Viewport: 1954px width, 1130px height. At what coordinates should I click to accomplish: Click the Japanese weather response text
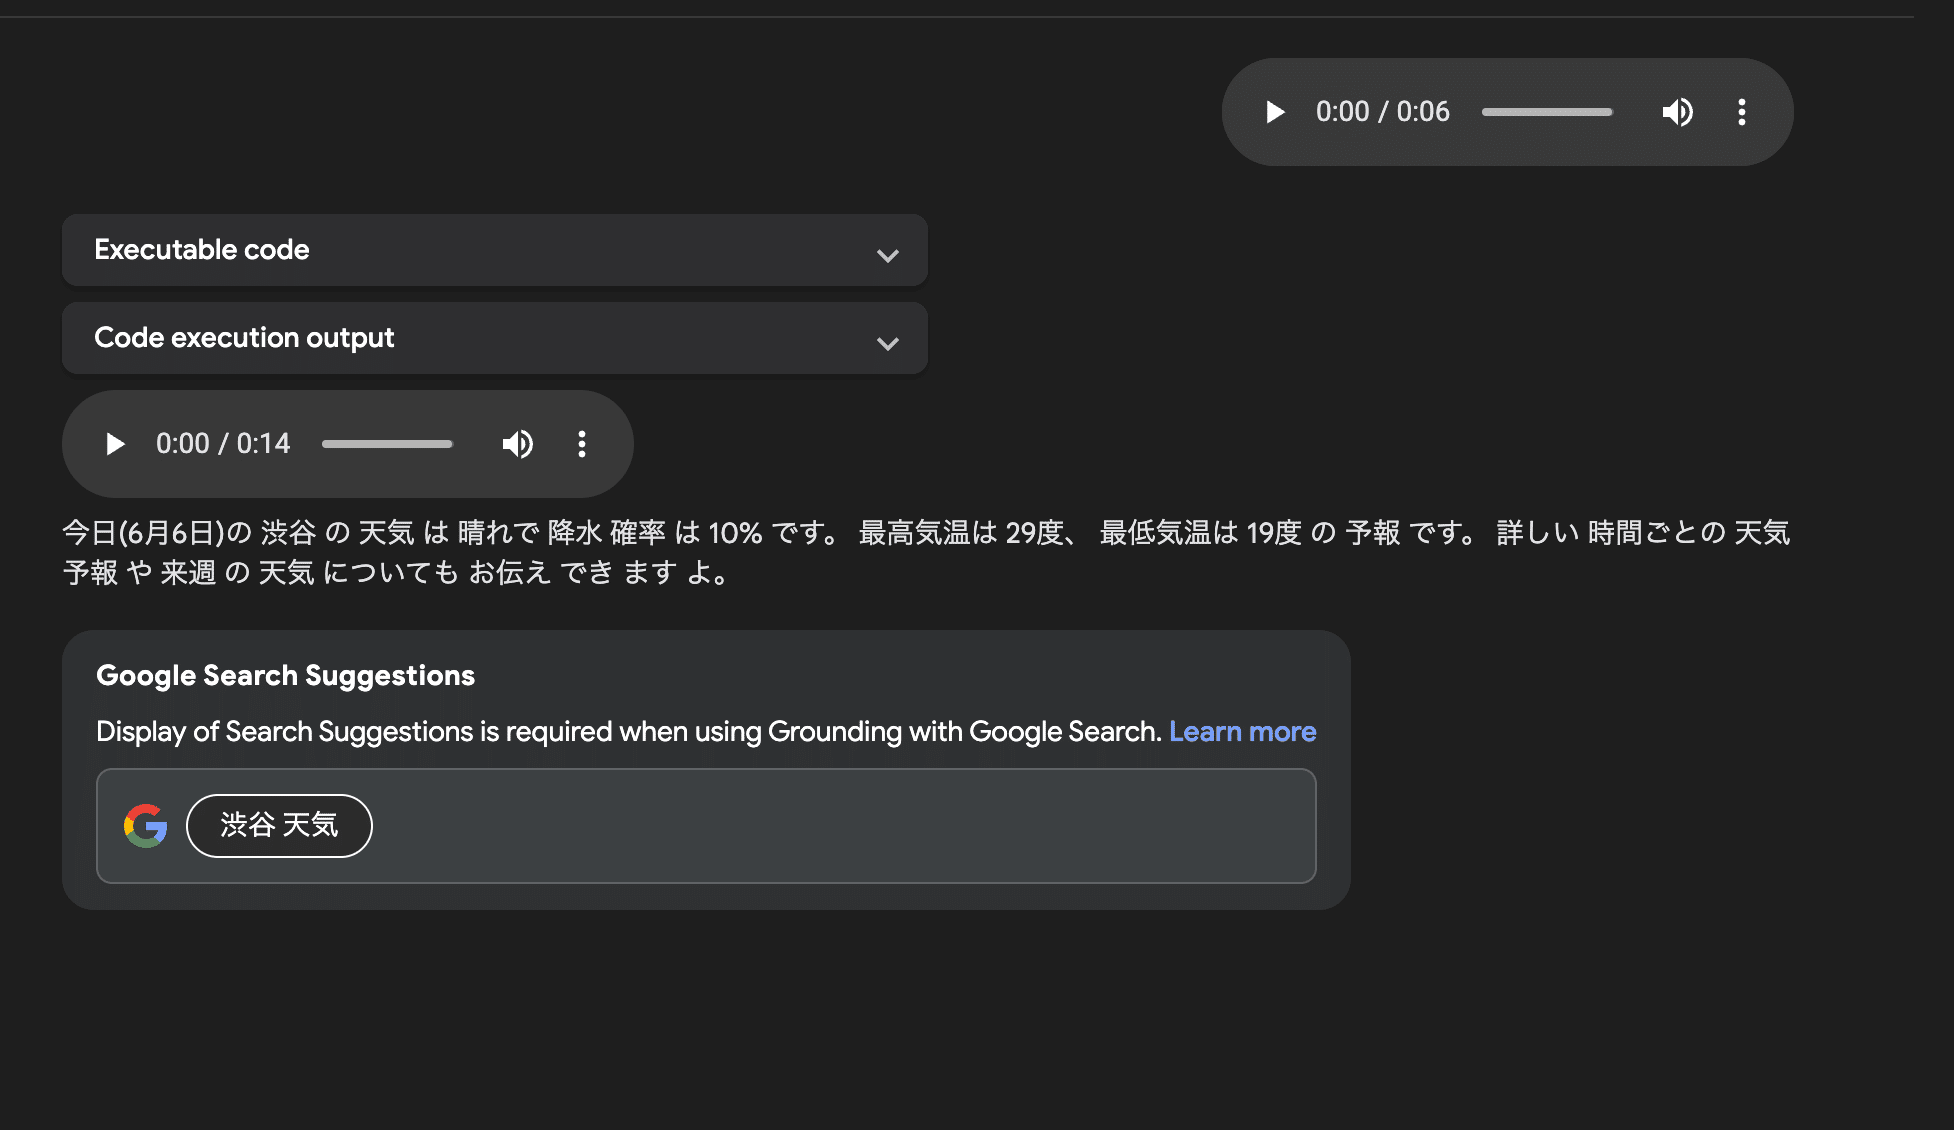point(900,533)
